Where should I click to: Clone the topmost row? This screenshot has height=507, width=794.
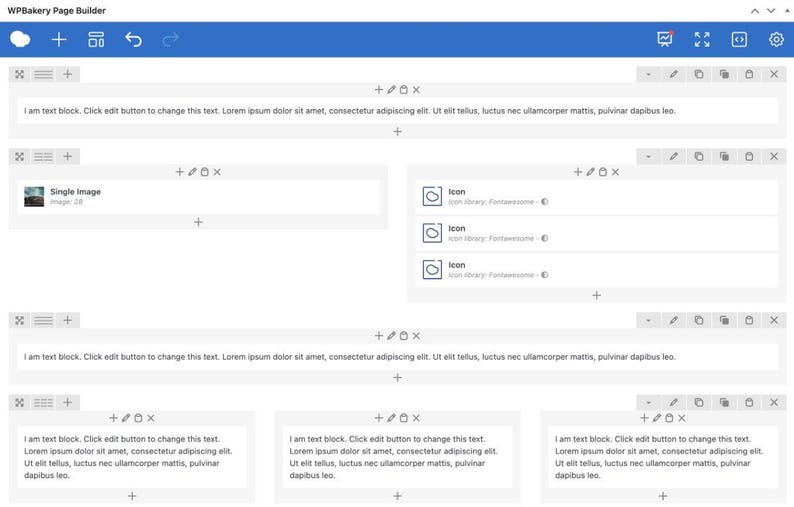pos(724,74)
